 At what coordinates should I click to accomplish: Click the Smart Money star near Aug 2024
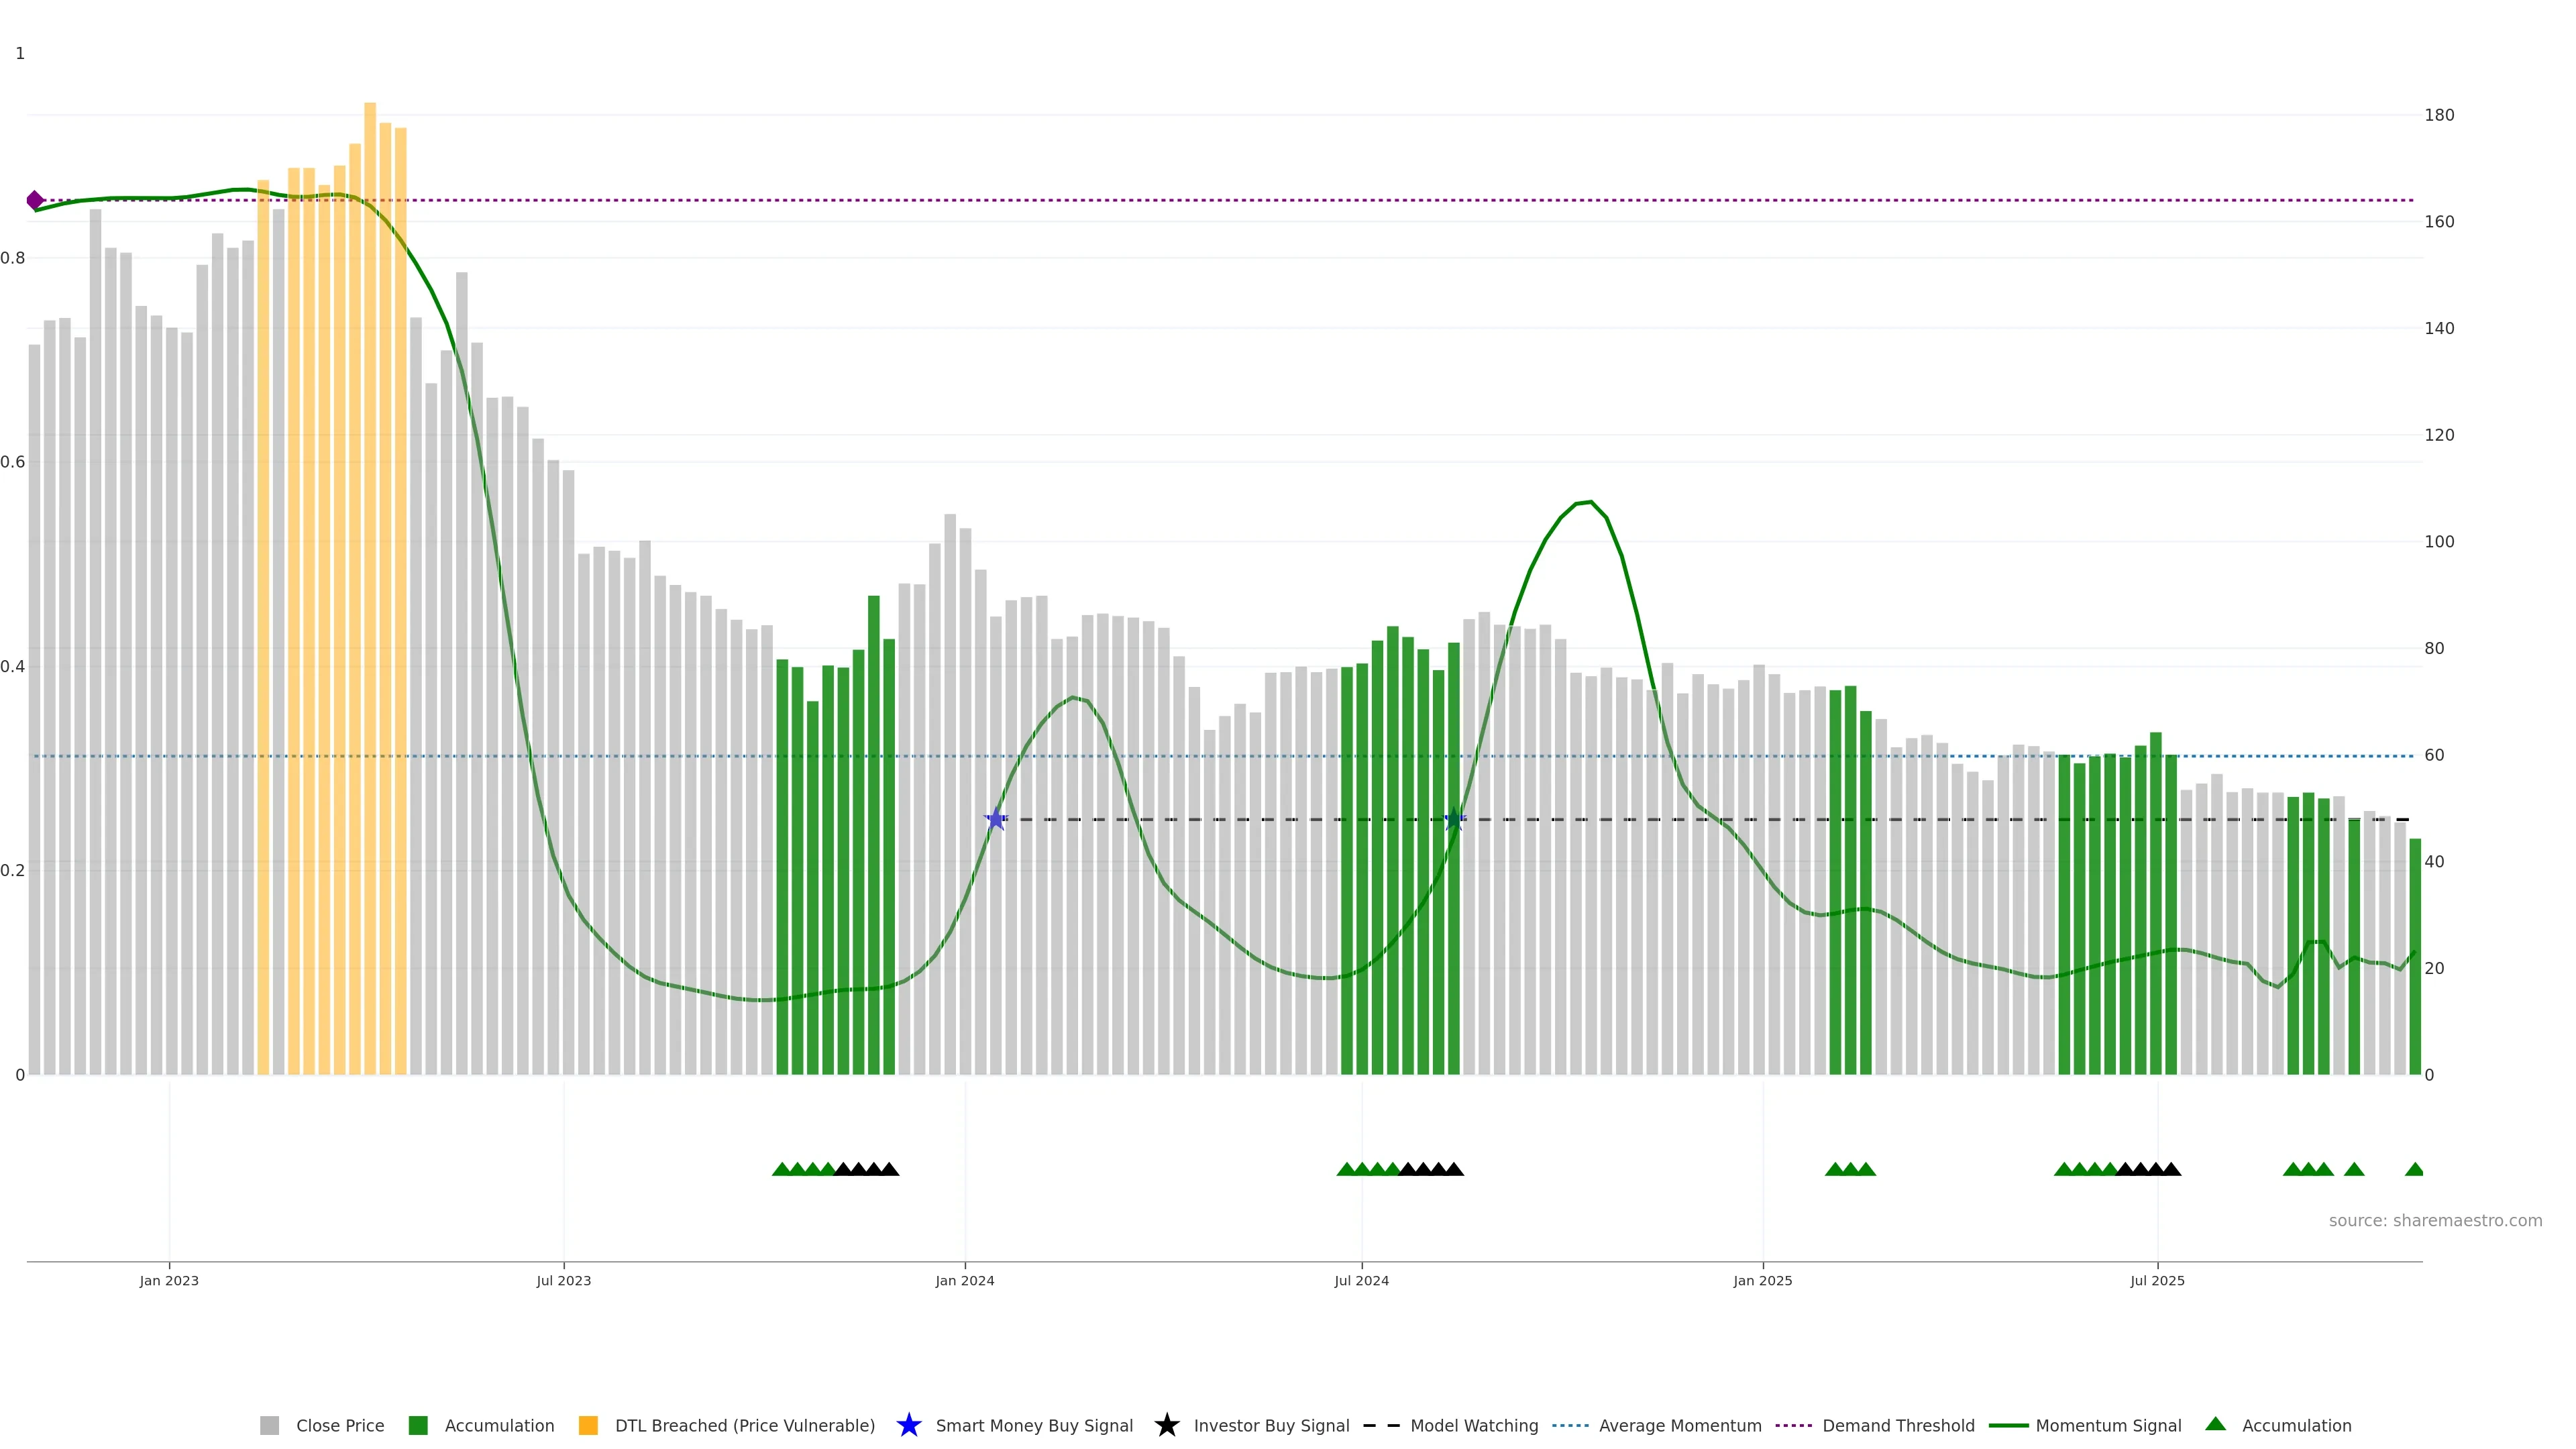click(1455, 820)
